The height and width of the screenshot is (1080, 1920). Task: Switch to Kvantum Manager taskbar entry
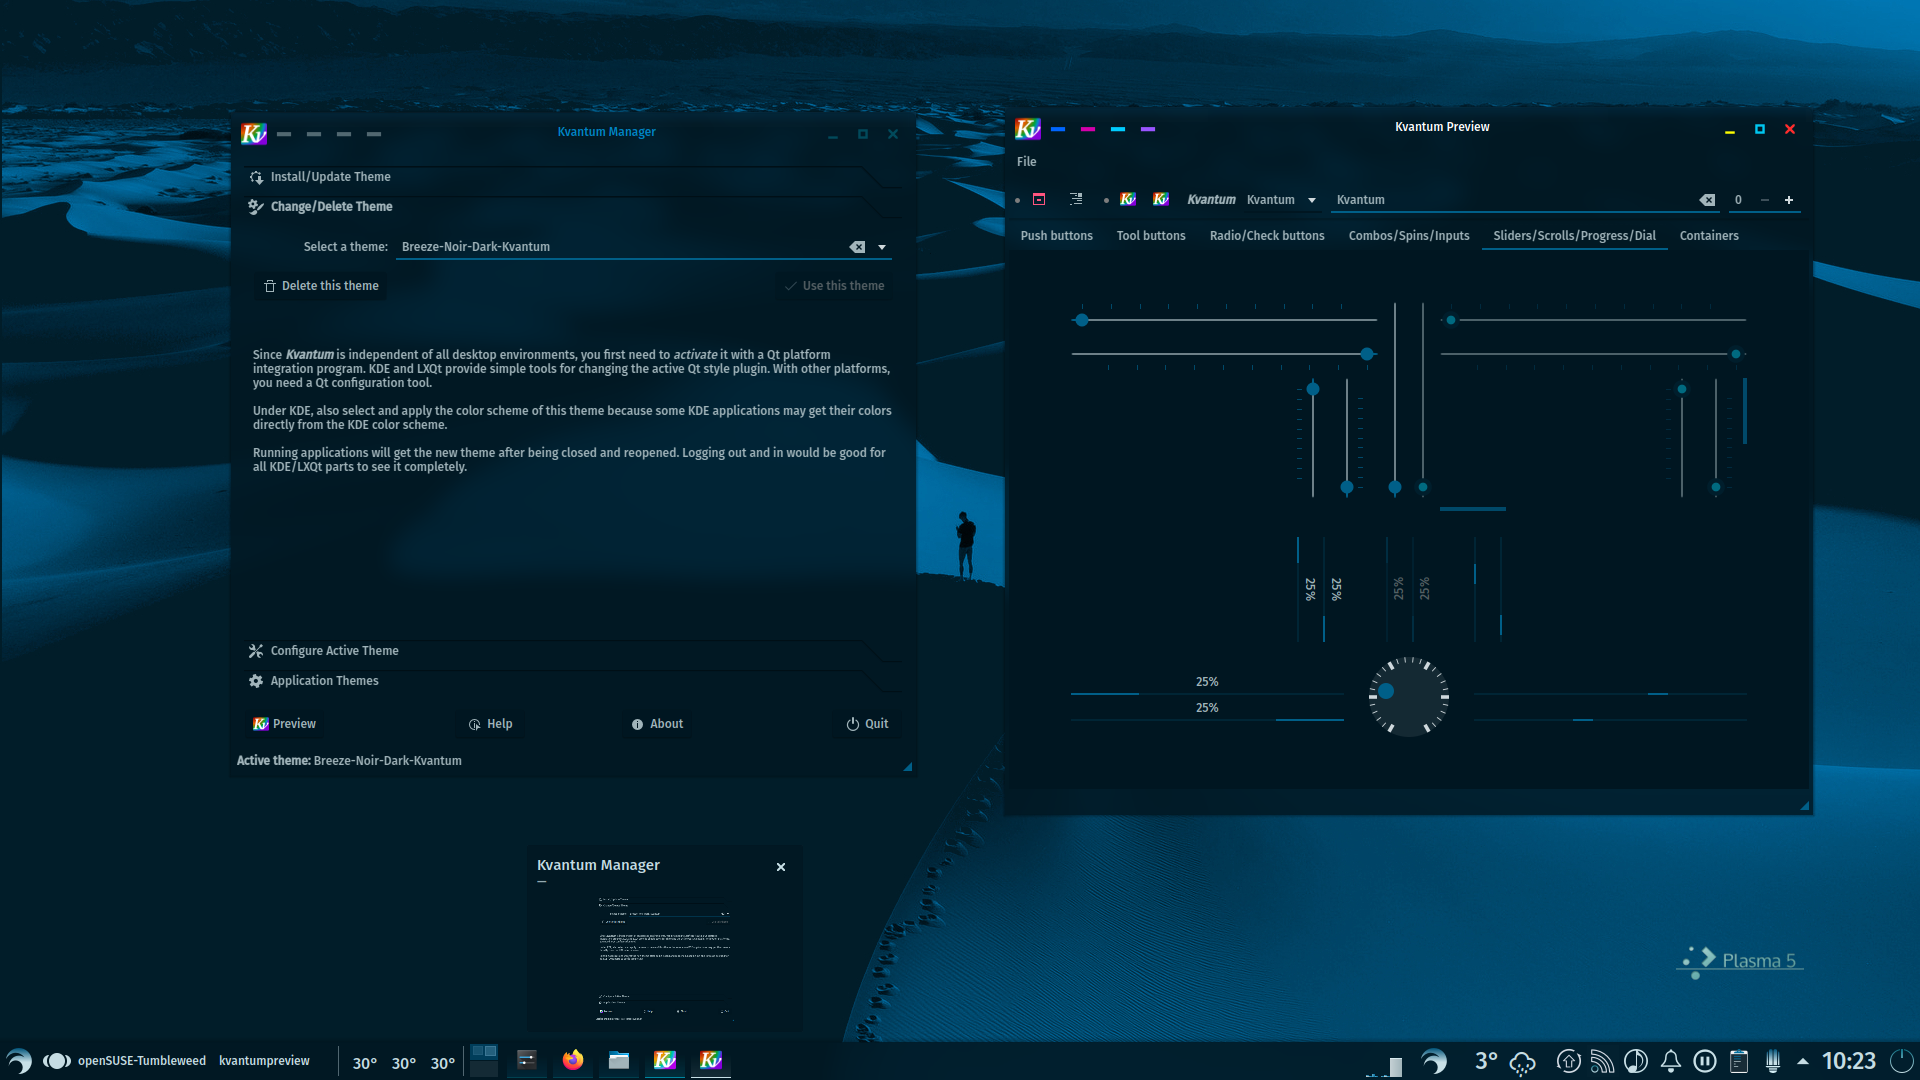tap(665, 1060)
